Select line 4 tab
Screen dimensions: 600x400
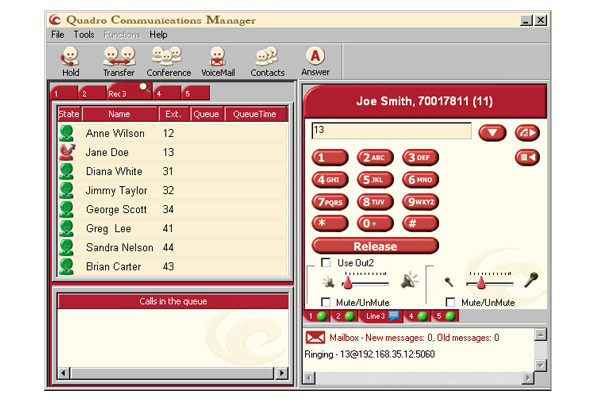[x=417, y=316]
